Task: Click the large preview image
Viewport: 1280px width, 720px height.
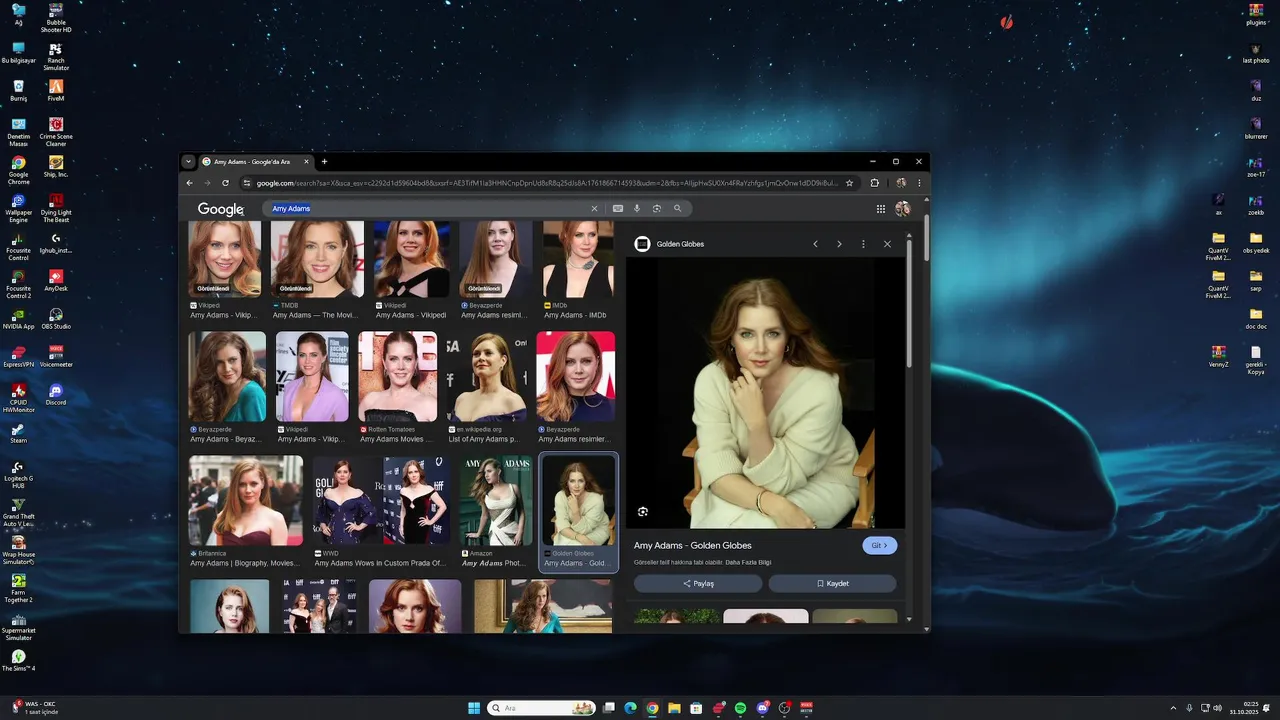Action: (765, 393)
